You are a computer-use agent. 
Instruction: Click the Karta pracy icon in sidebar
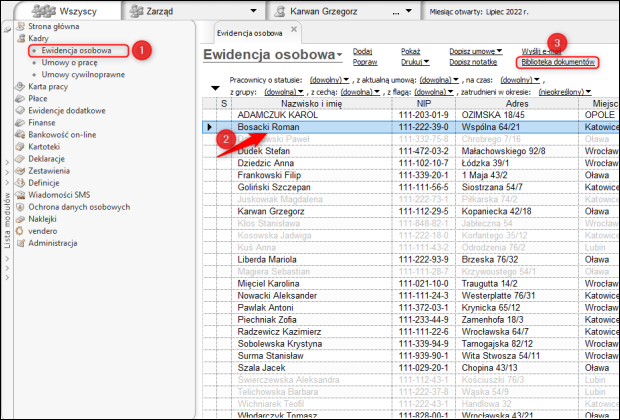[x=19, y=85]
